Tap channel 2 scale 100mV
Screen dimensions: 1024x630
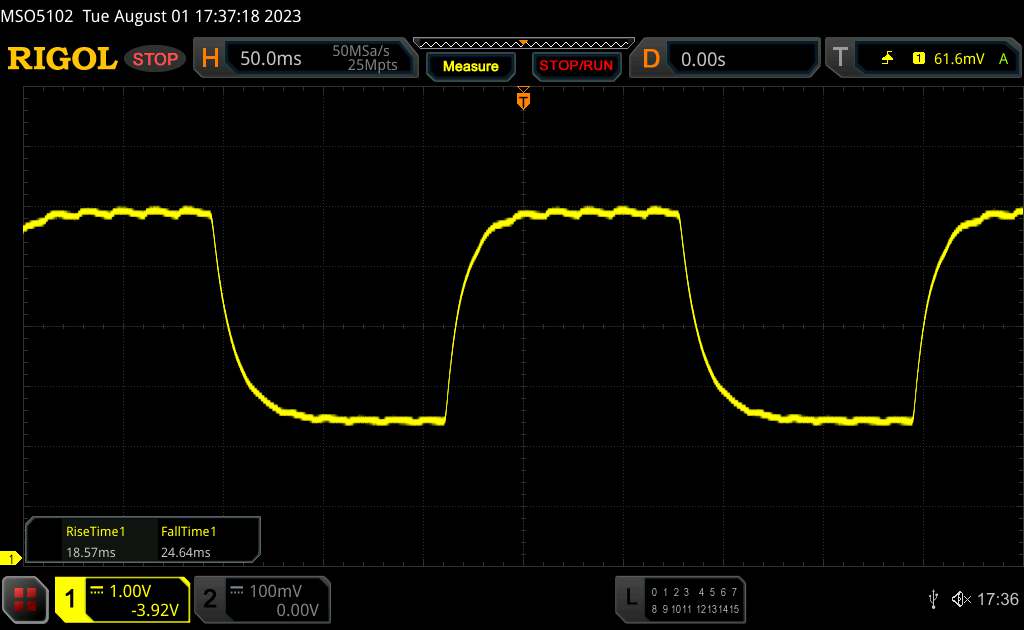275,591
